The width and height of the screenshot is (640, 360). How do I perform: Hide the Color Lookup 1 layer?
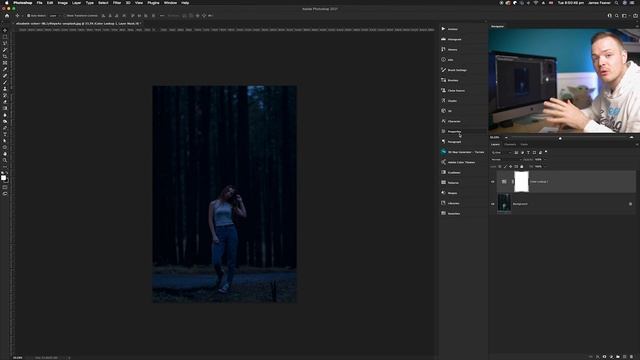tap(493, 182)
